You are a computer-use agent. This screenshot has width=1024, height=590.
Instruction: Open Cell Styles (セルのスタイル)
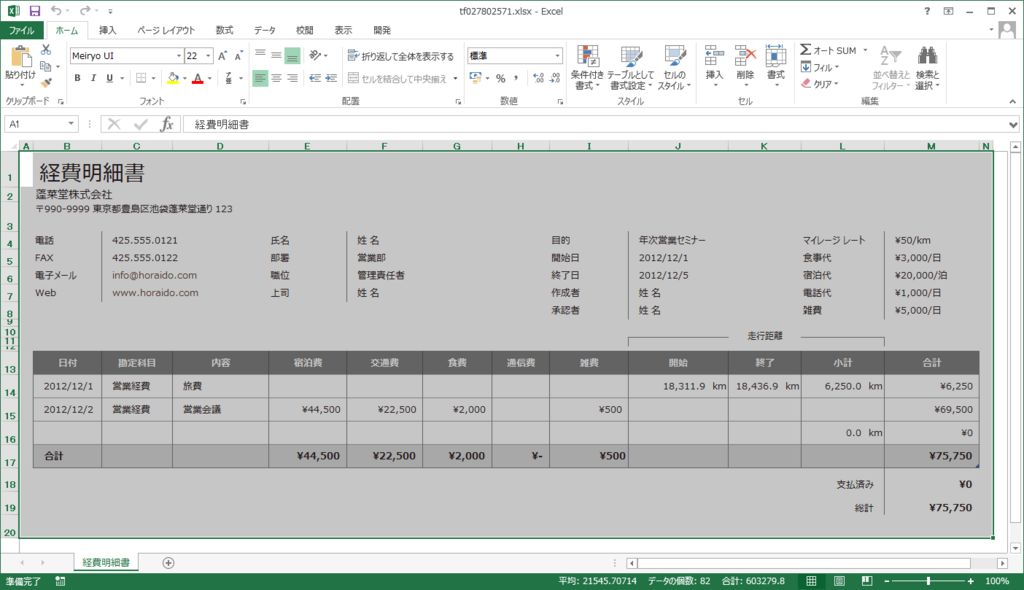click(674, 68)
